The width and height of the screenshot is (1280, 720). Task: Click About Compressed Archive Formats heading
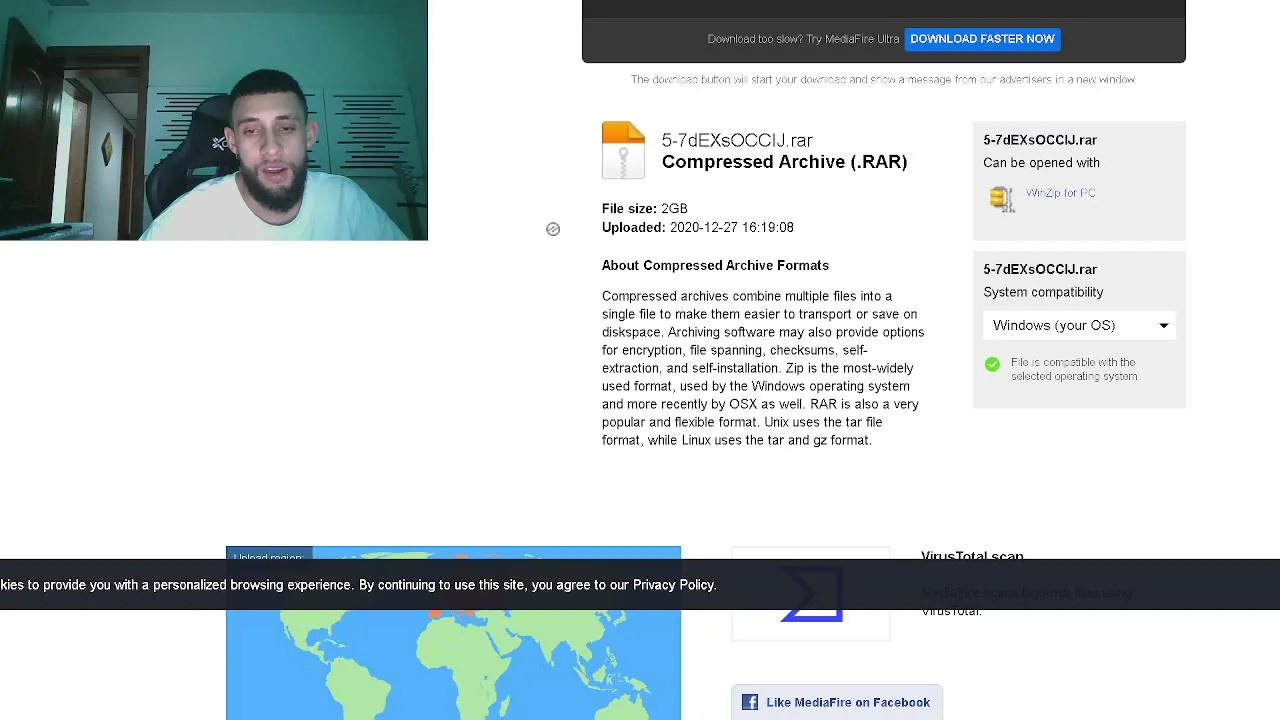[715, 266]
